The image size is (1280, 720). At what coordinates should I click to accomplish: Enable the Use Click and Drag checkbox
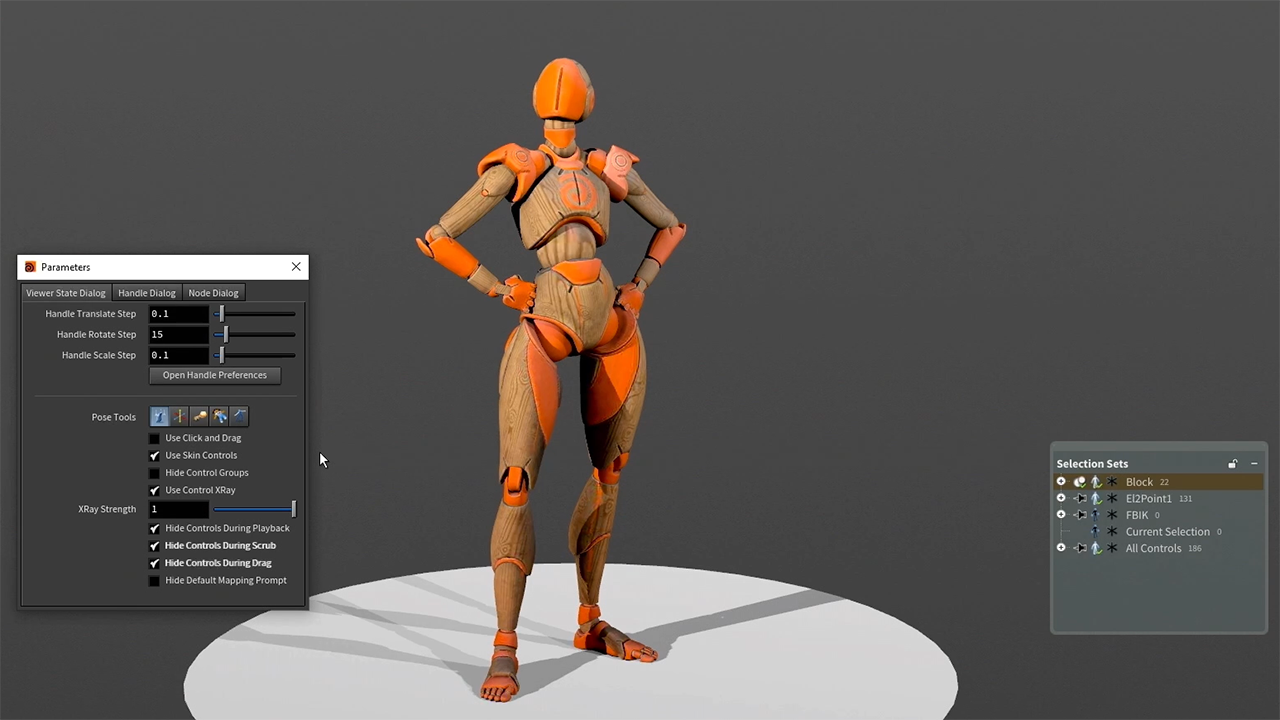tap(154, 438)
